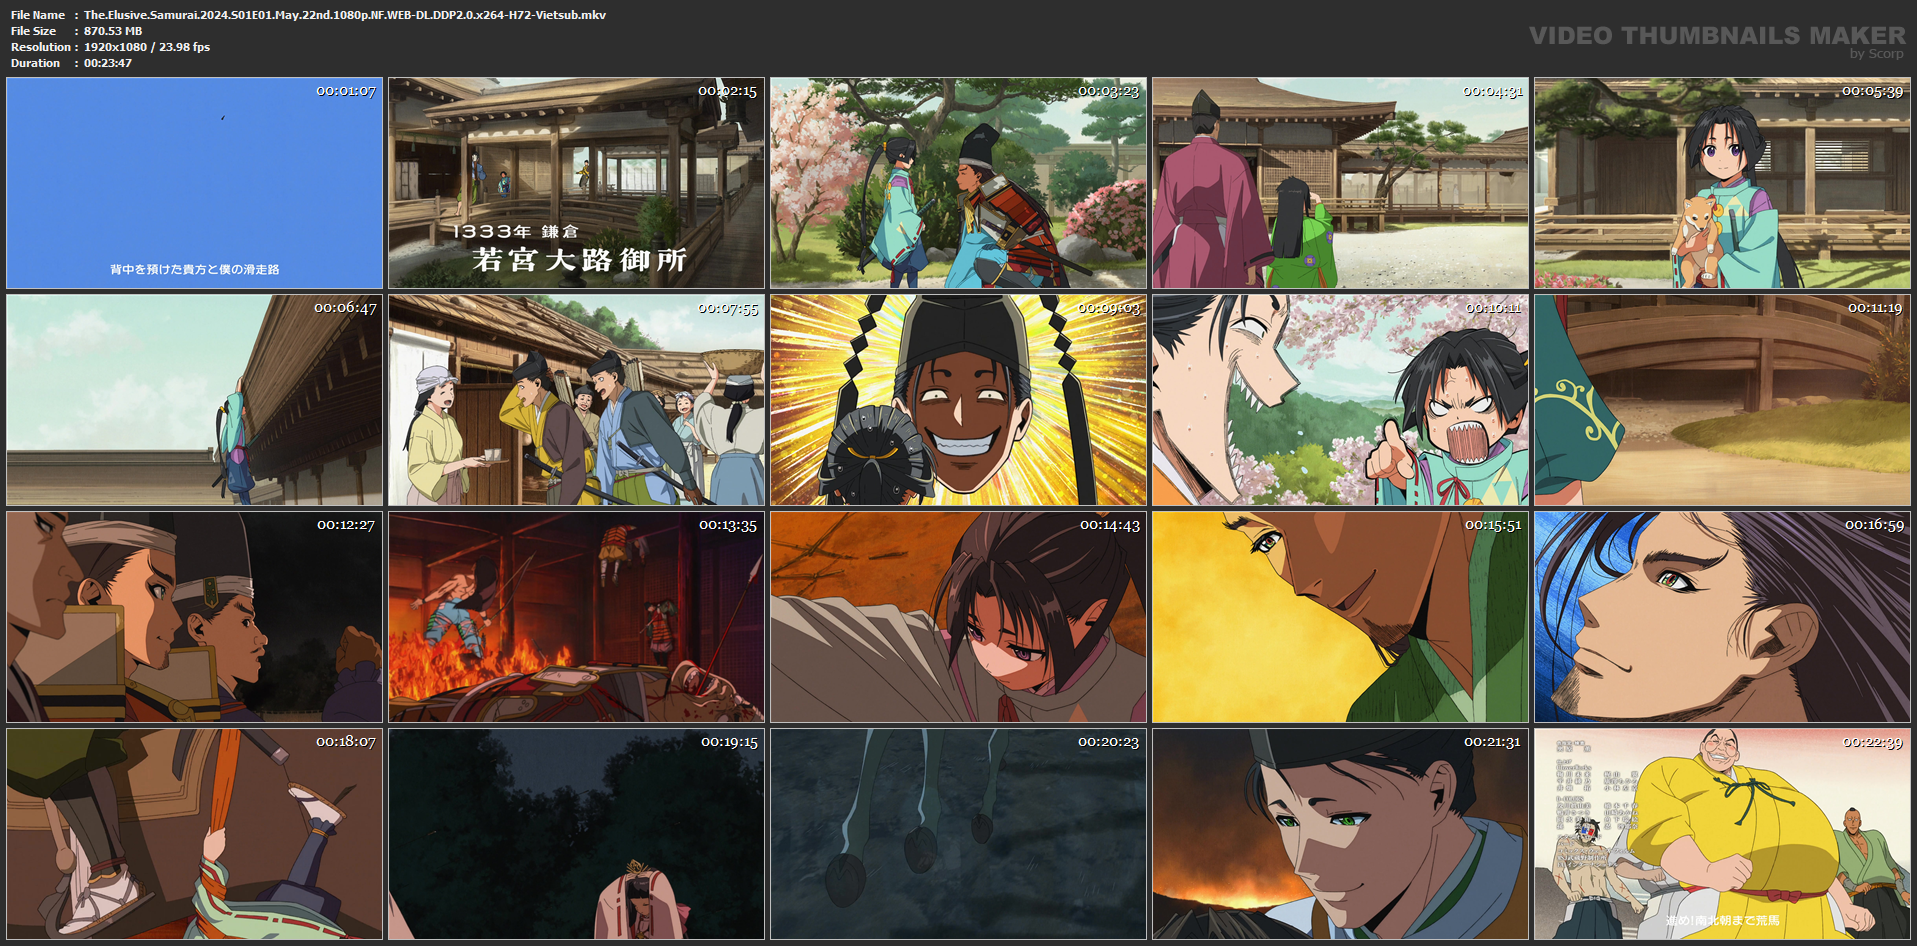Select the thumbnail timestamped 00:19:15
This screenshot has width=1917, height=946.
coord(577,834)
